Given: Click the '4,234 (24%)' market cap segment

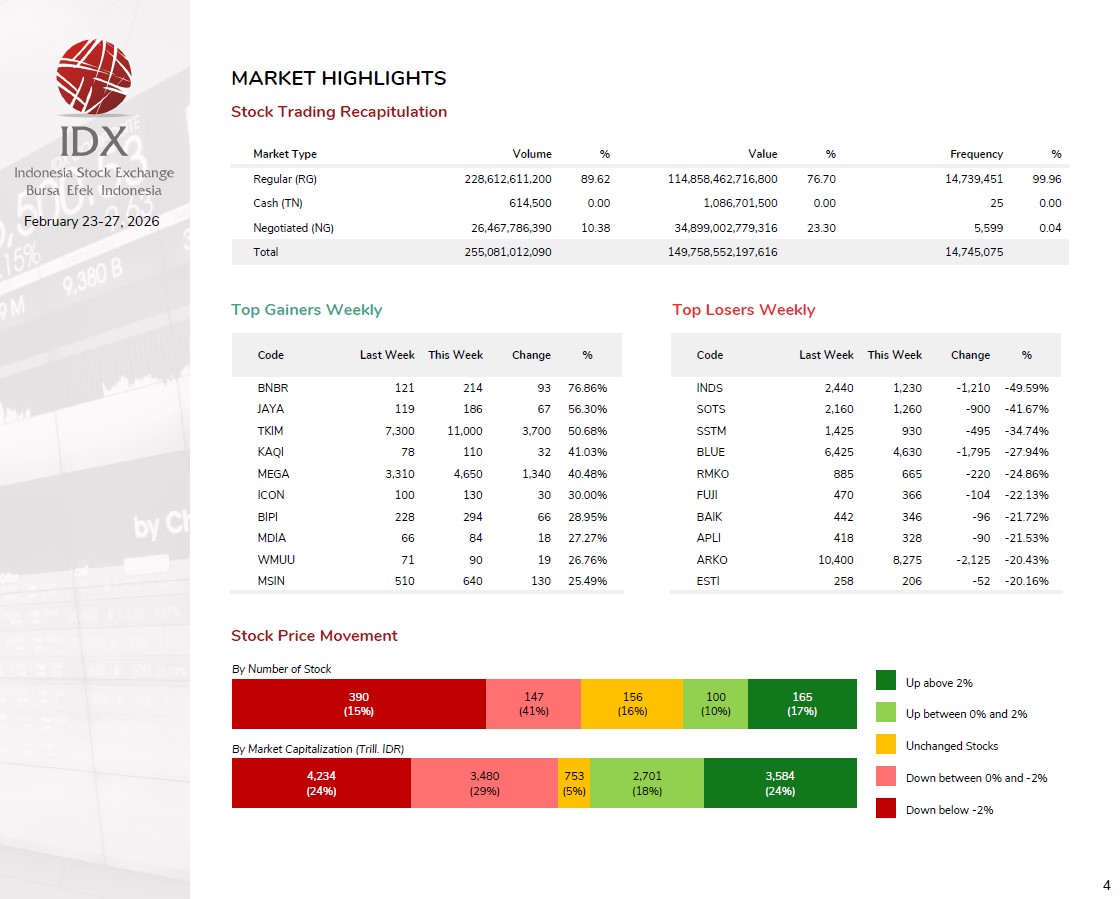Looking at the screenshot, I should pyautogui.click(x=321, y=783).
